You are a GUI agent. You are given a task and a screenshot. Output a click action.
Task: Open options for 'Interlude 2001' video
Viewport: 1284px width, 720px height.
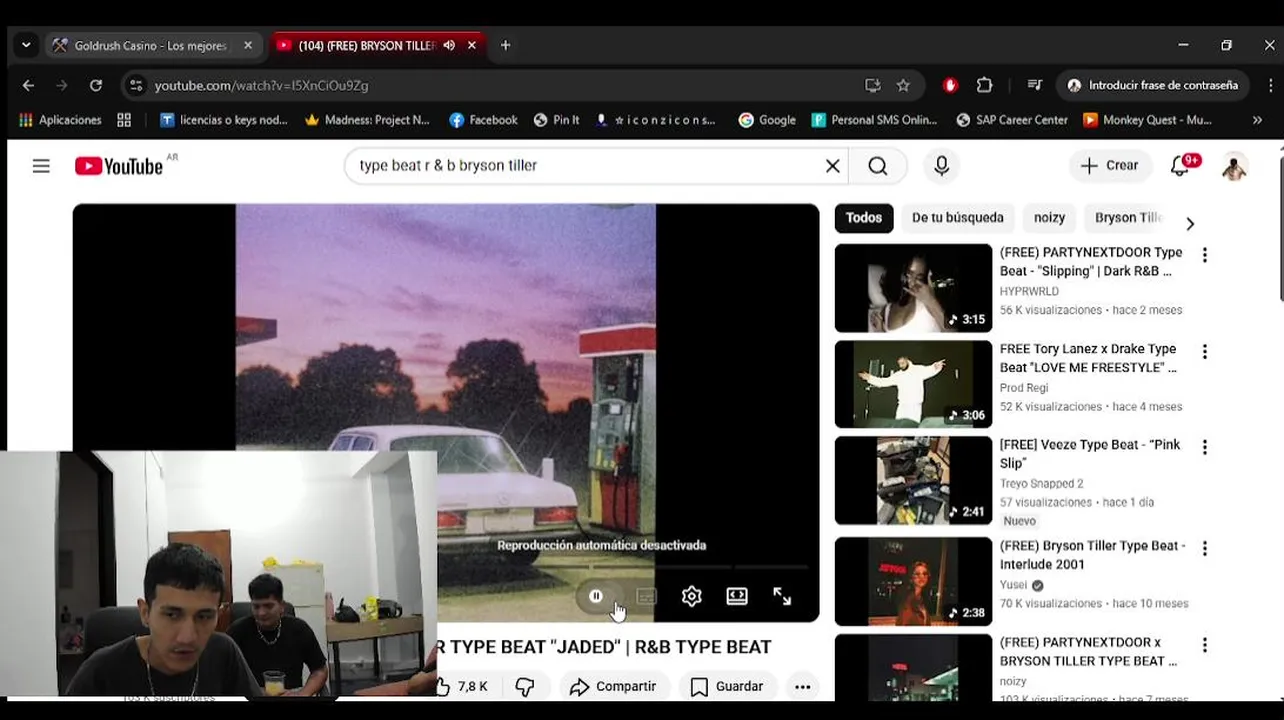(1204, 548)
